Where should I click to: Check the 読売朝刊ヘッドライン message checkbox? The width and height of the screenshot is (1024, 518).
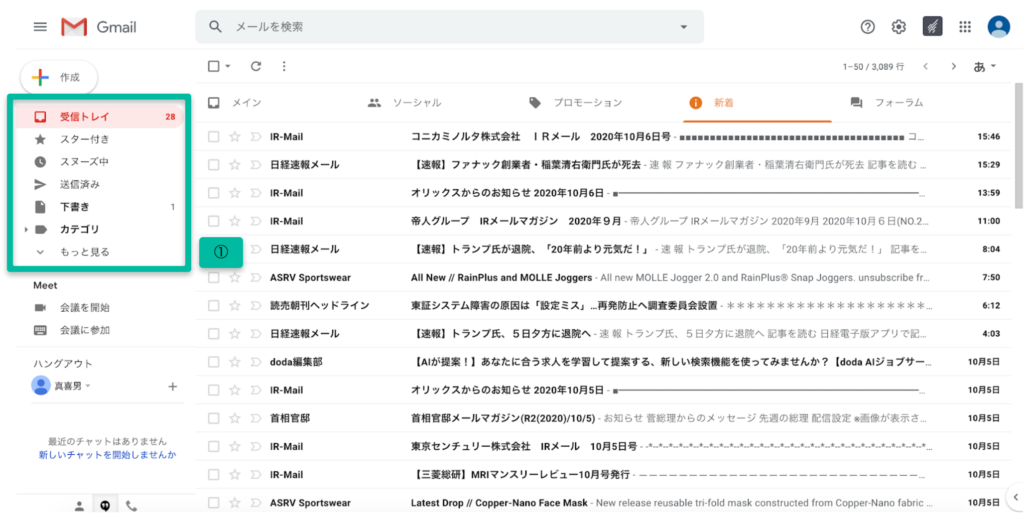[x=213, y=305]
